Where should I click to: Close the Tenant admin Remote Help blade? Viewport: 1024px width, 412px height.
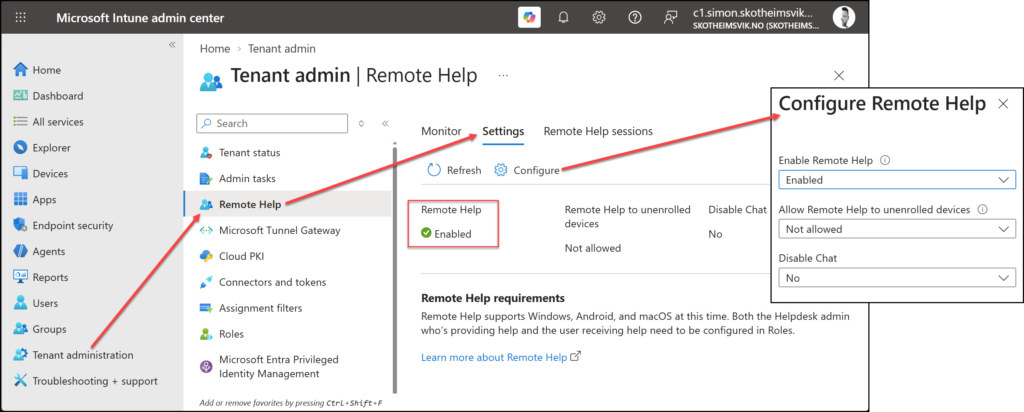(x=839, y=76)
